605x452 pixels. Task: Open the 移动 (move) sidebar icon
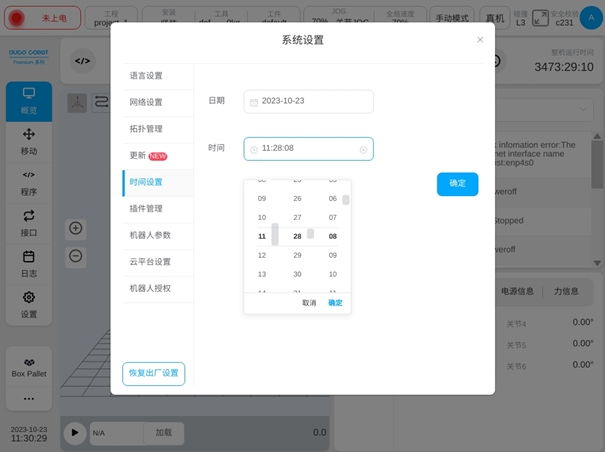pos(29,141)
